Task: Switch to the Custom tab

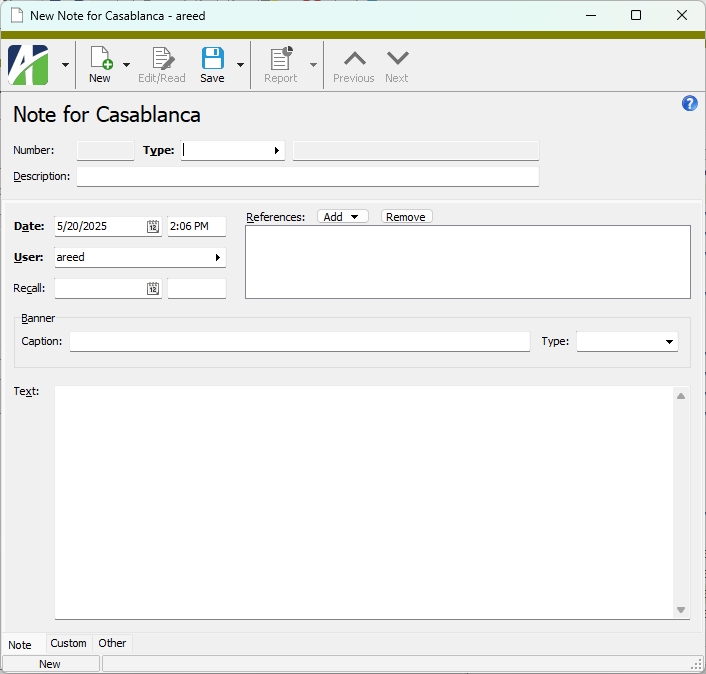Action: (69, 643)
